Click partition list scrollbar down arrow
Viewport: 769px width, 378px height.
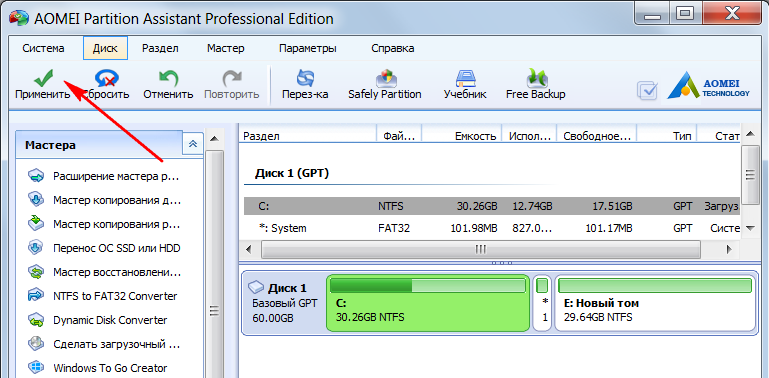click(x=749, y=228)
